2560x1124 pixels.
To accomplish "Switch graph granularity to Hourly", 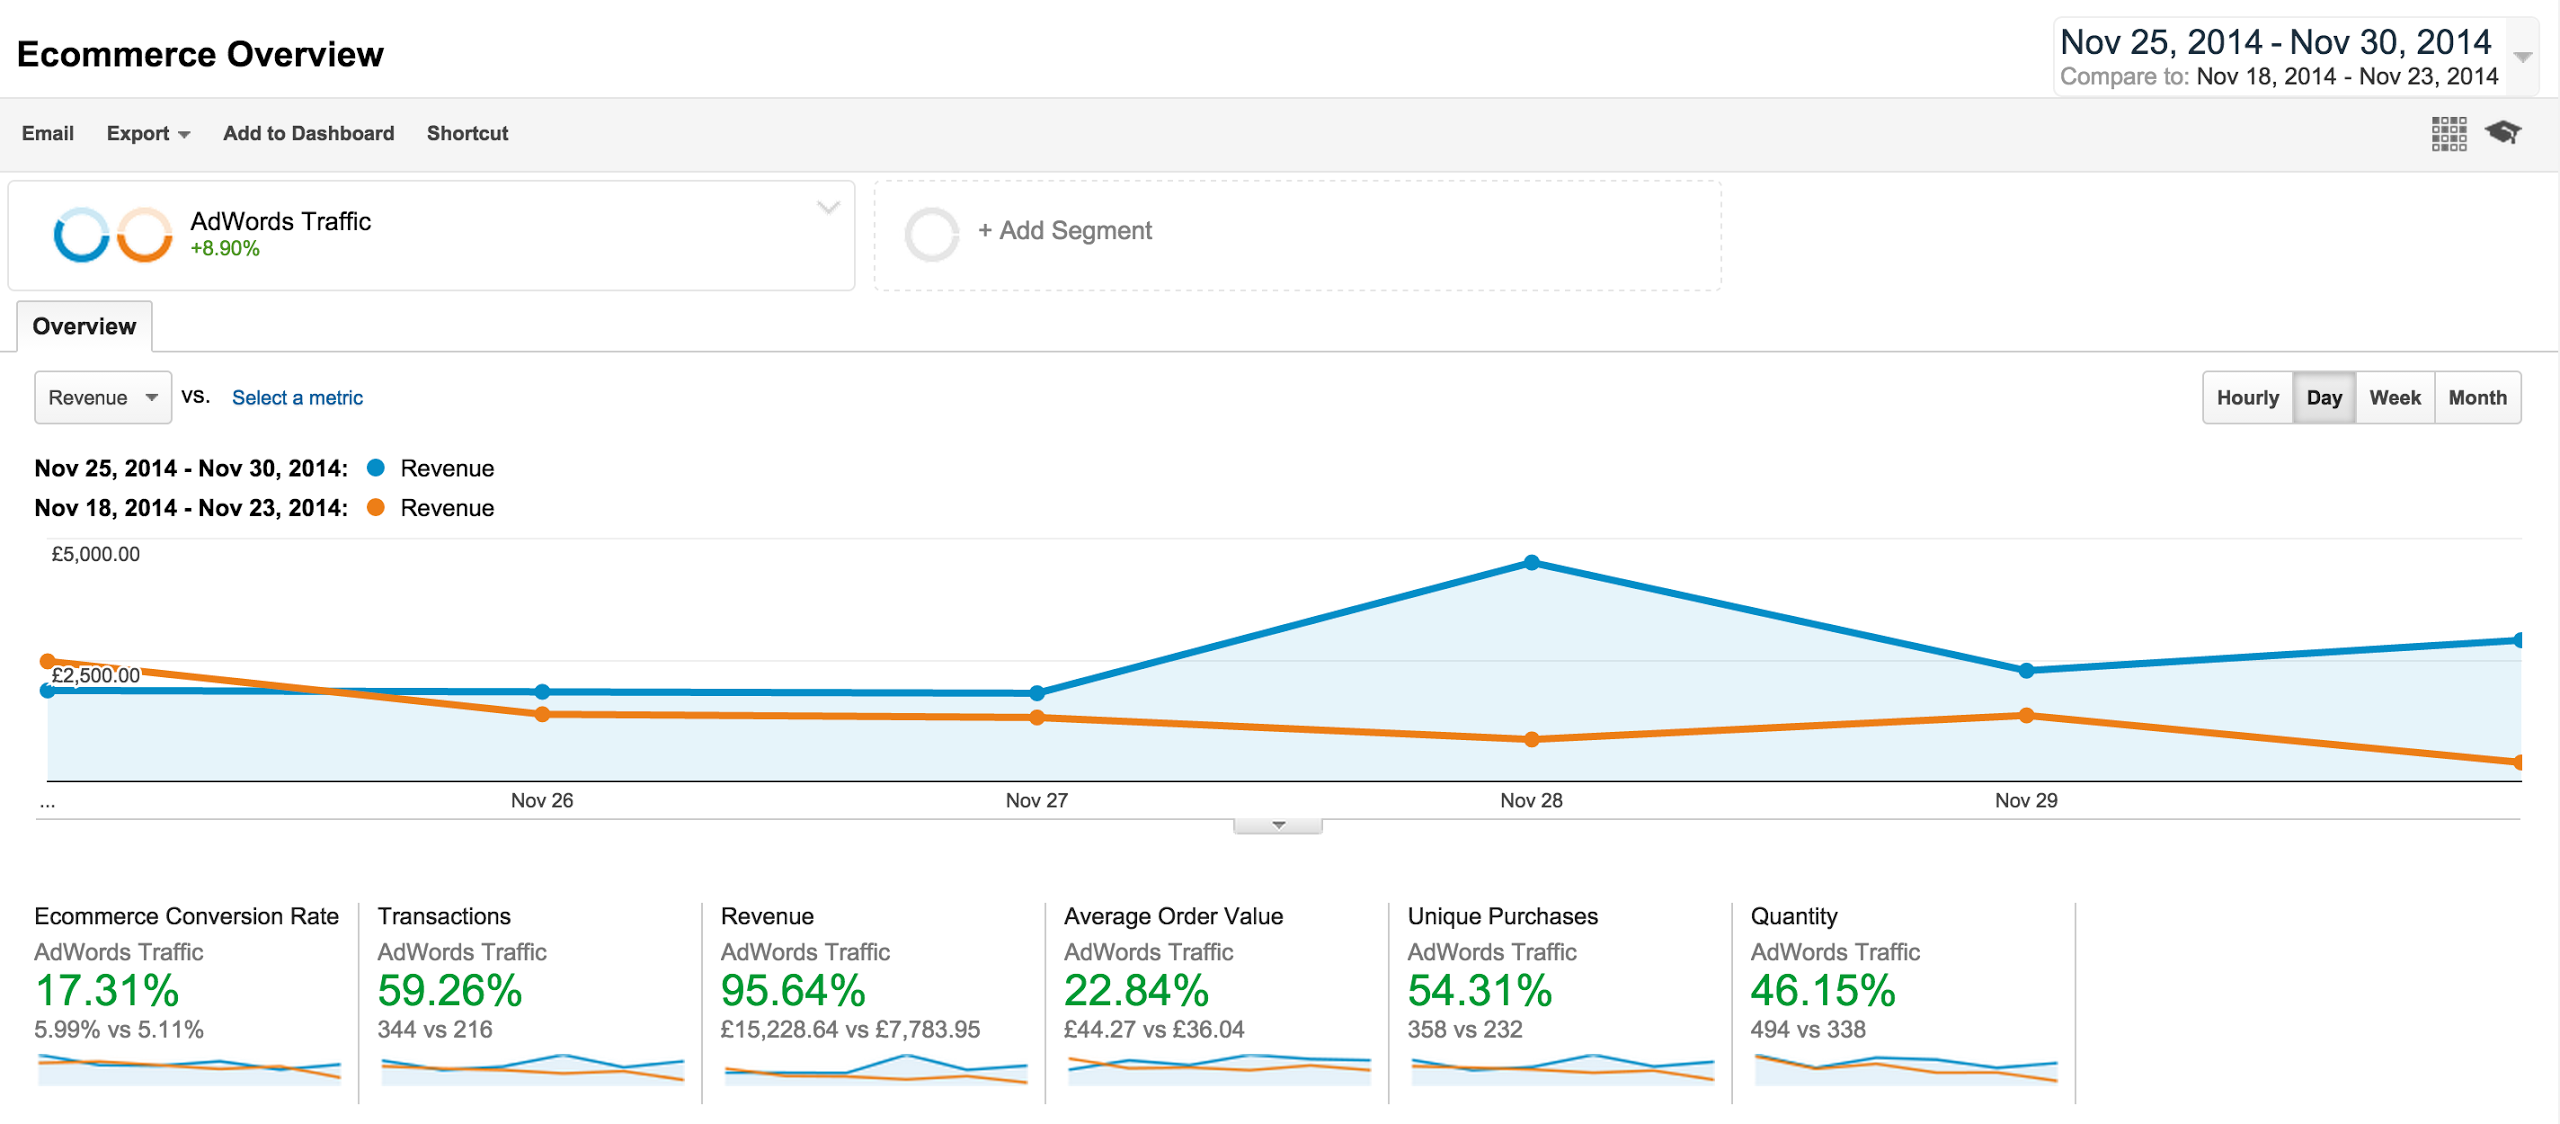I will (2247, 398).
